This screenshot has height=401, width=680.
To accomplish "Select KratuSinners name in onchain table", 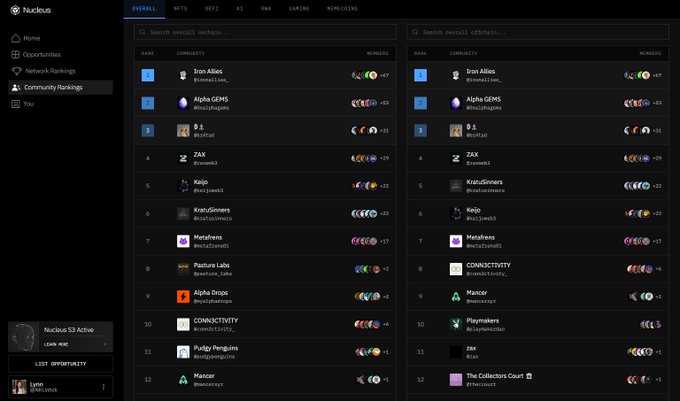I will click(x=212, y=210).
